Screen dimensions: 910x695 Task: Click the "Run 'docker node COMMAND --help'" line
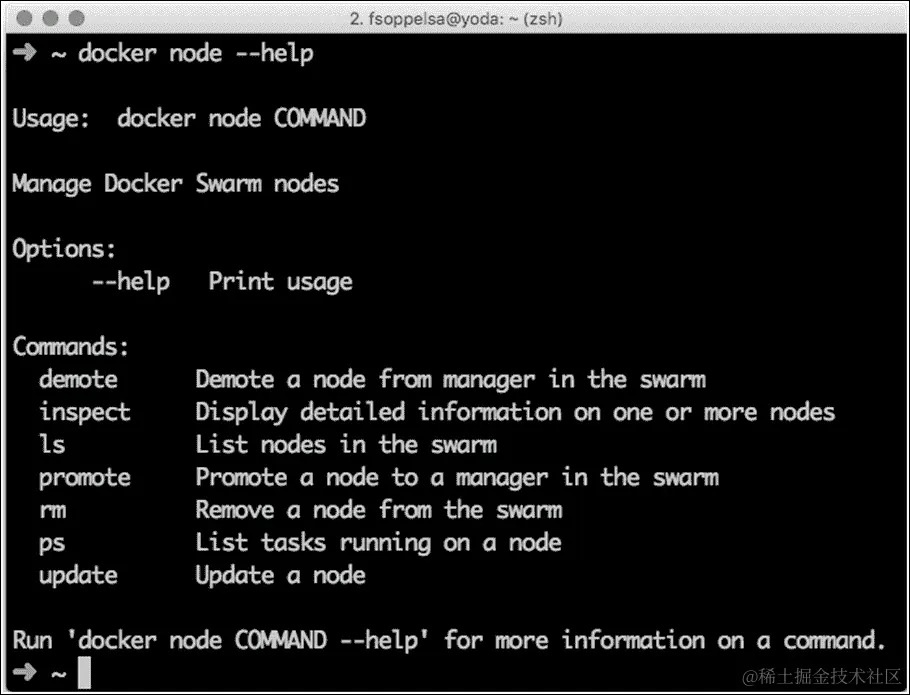448,640
